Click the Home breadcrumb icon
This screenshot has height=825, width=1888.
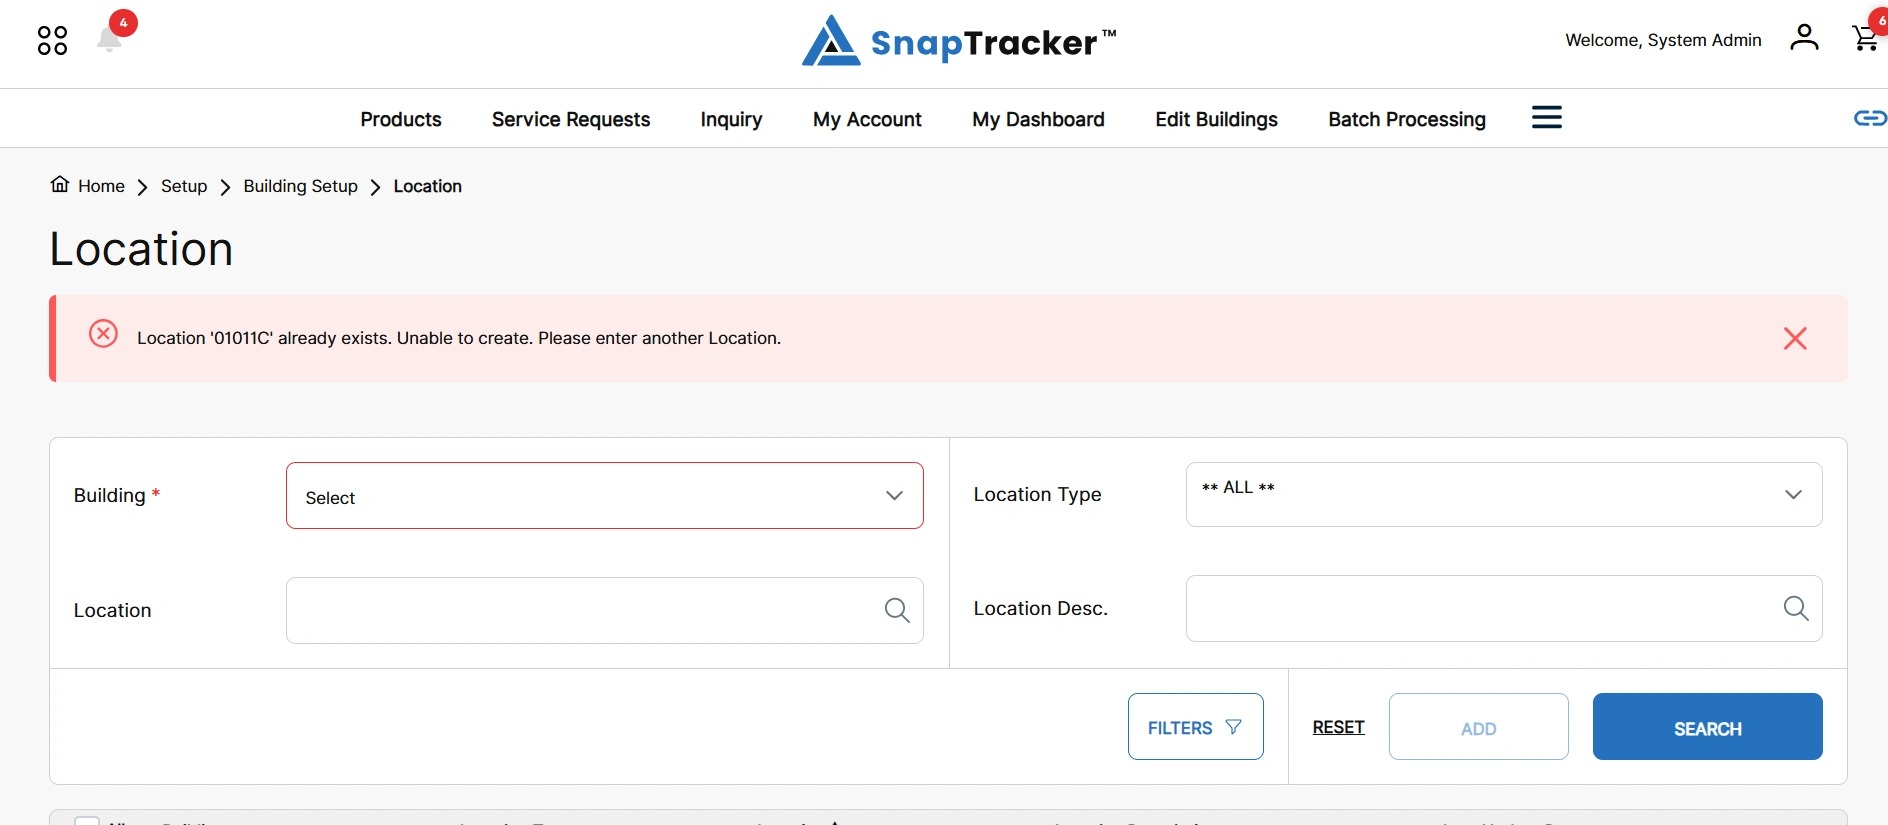(60, 185)
